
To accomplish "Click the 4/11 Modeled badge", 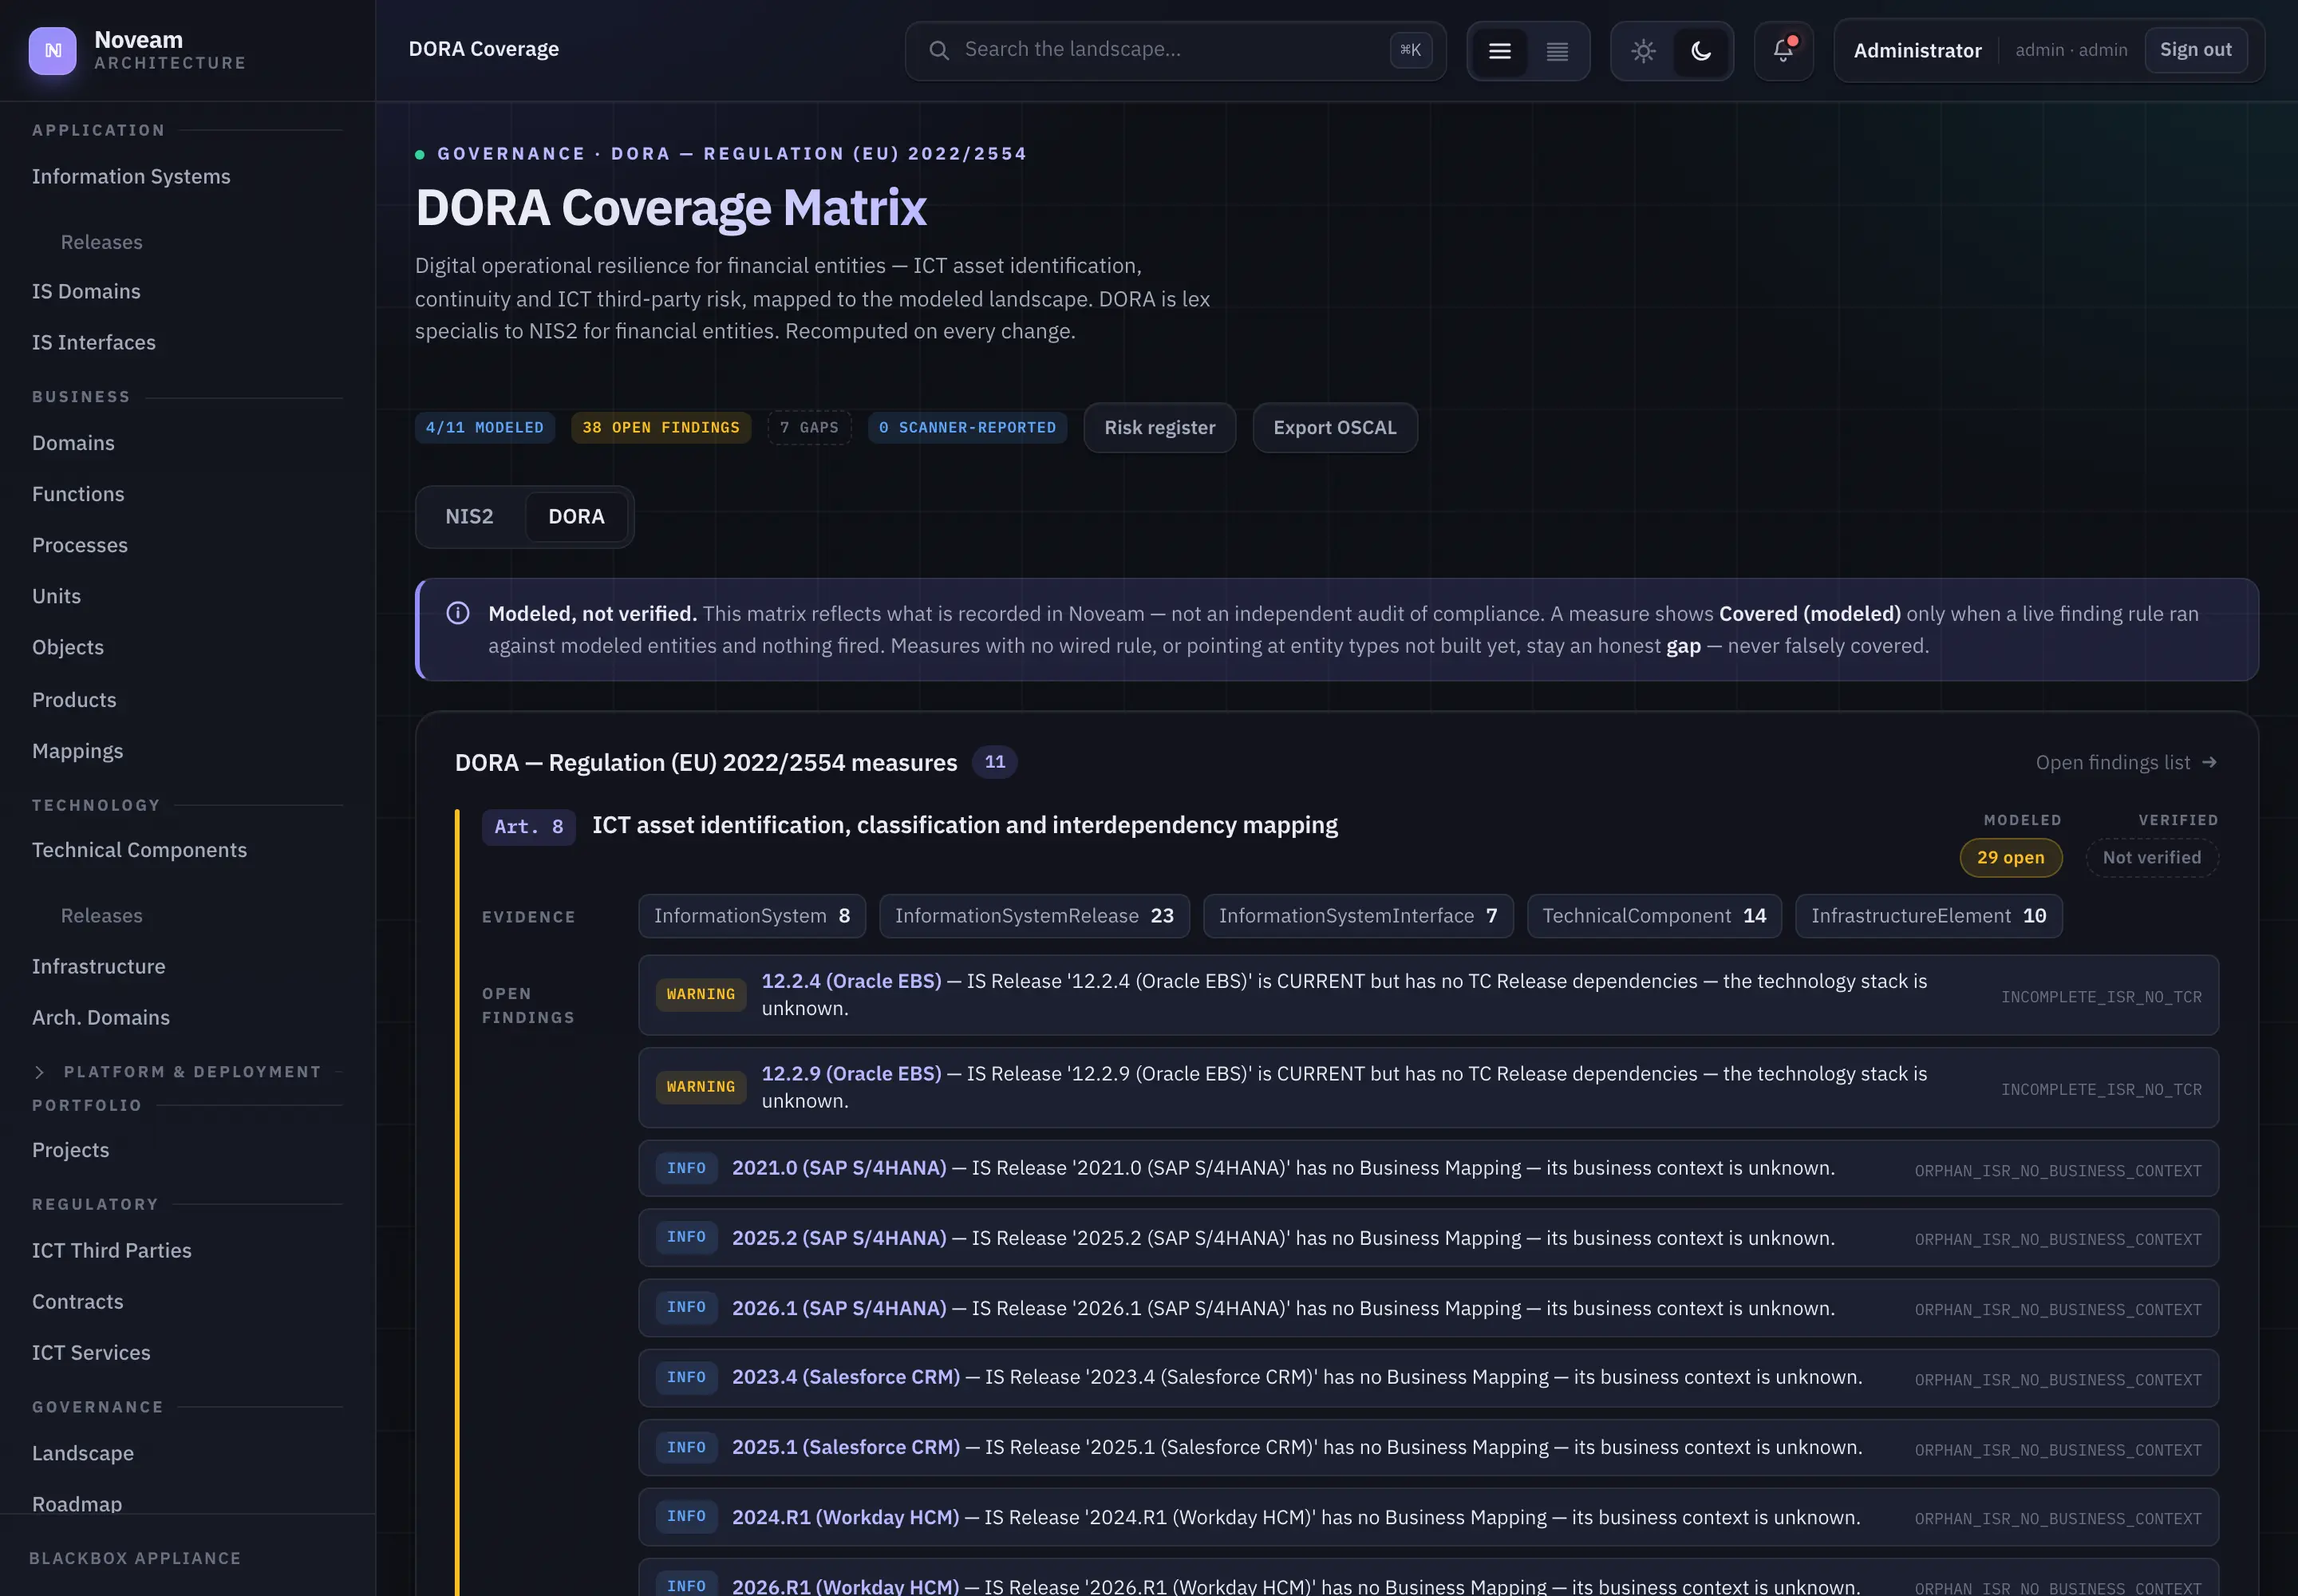I will pos(485,428).
